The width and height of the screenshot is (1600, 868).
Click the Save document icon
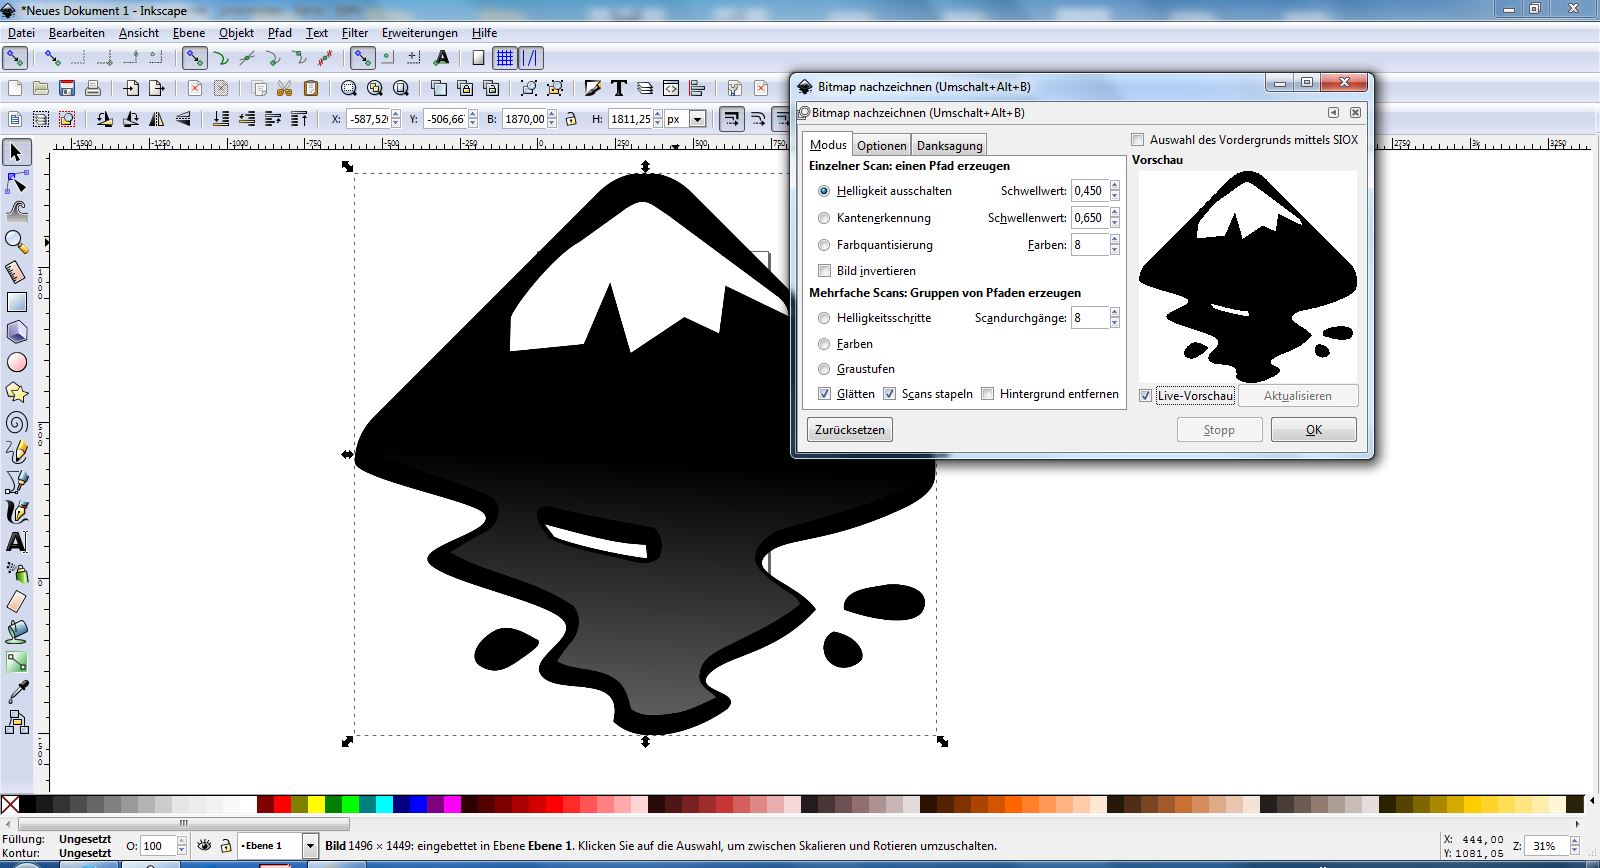67,88
